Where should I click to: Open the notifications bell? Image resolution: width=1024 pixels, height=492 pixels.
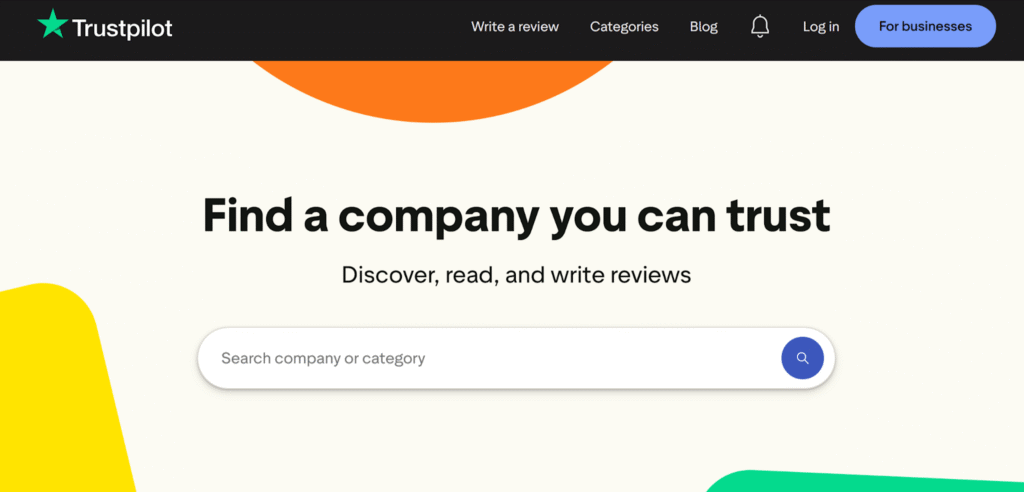coord(760,27)
